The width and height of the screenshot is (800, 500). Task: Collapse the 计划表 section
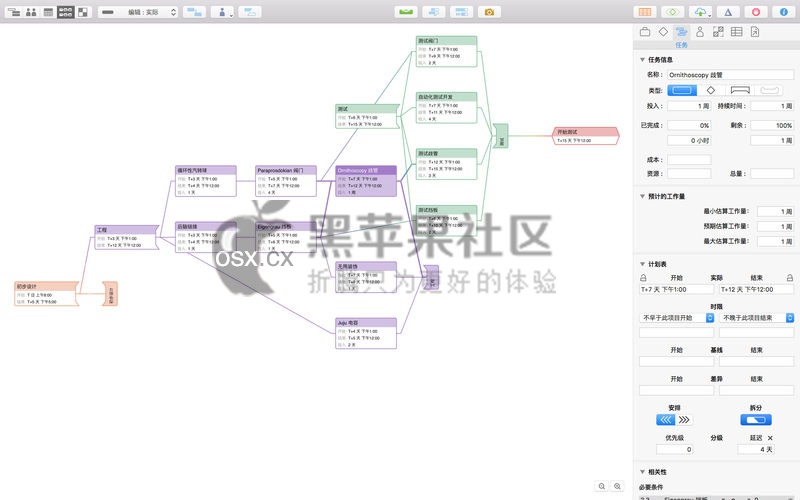642,264
